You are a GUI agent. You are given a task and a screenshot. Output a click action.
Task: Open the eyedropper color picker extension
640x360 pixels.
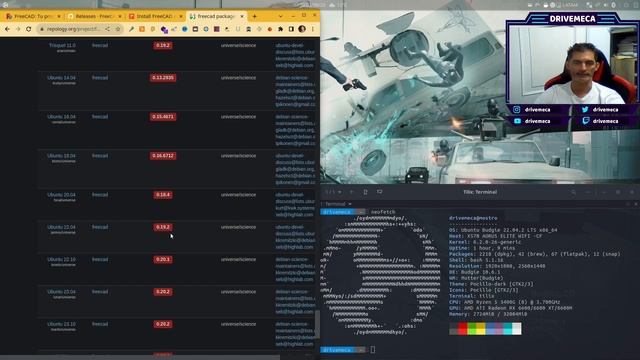point(131,29)
